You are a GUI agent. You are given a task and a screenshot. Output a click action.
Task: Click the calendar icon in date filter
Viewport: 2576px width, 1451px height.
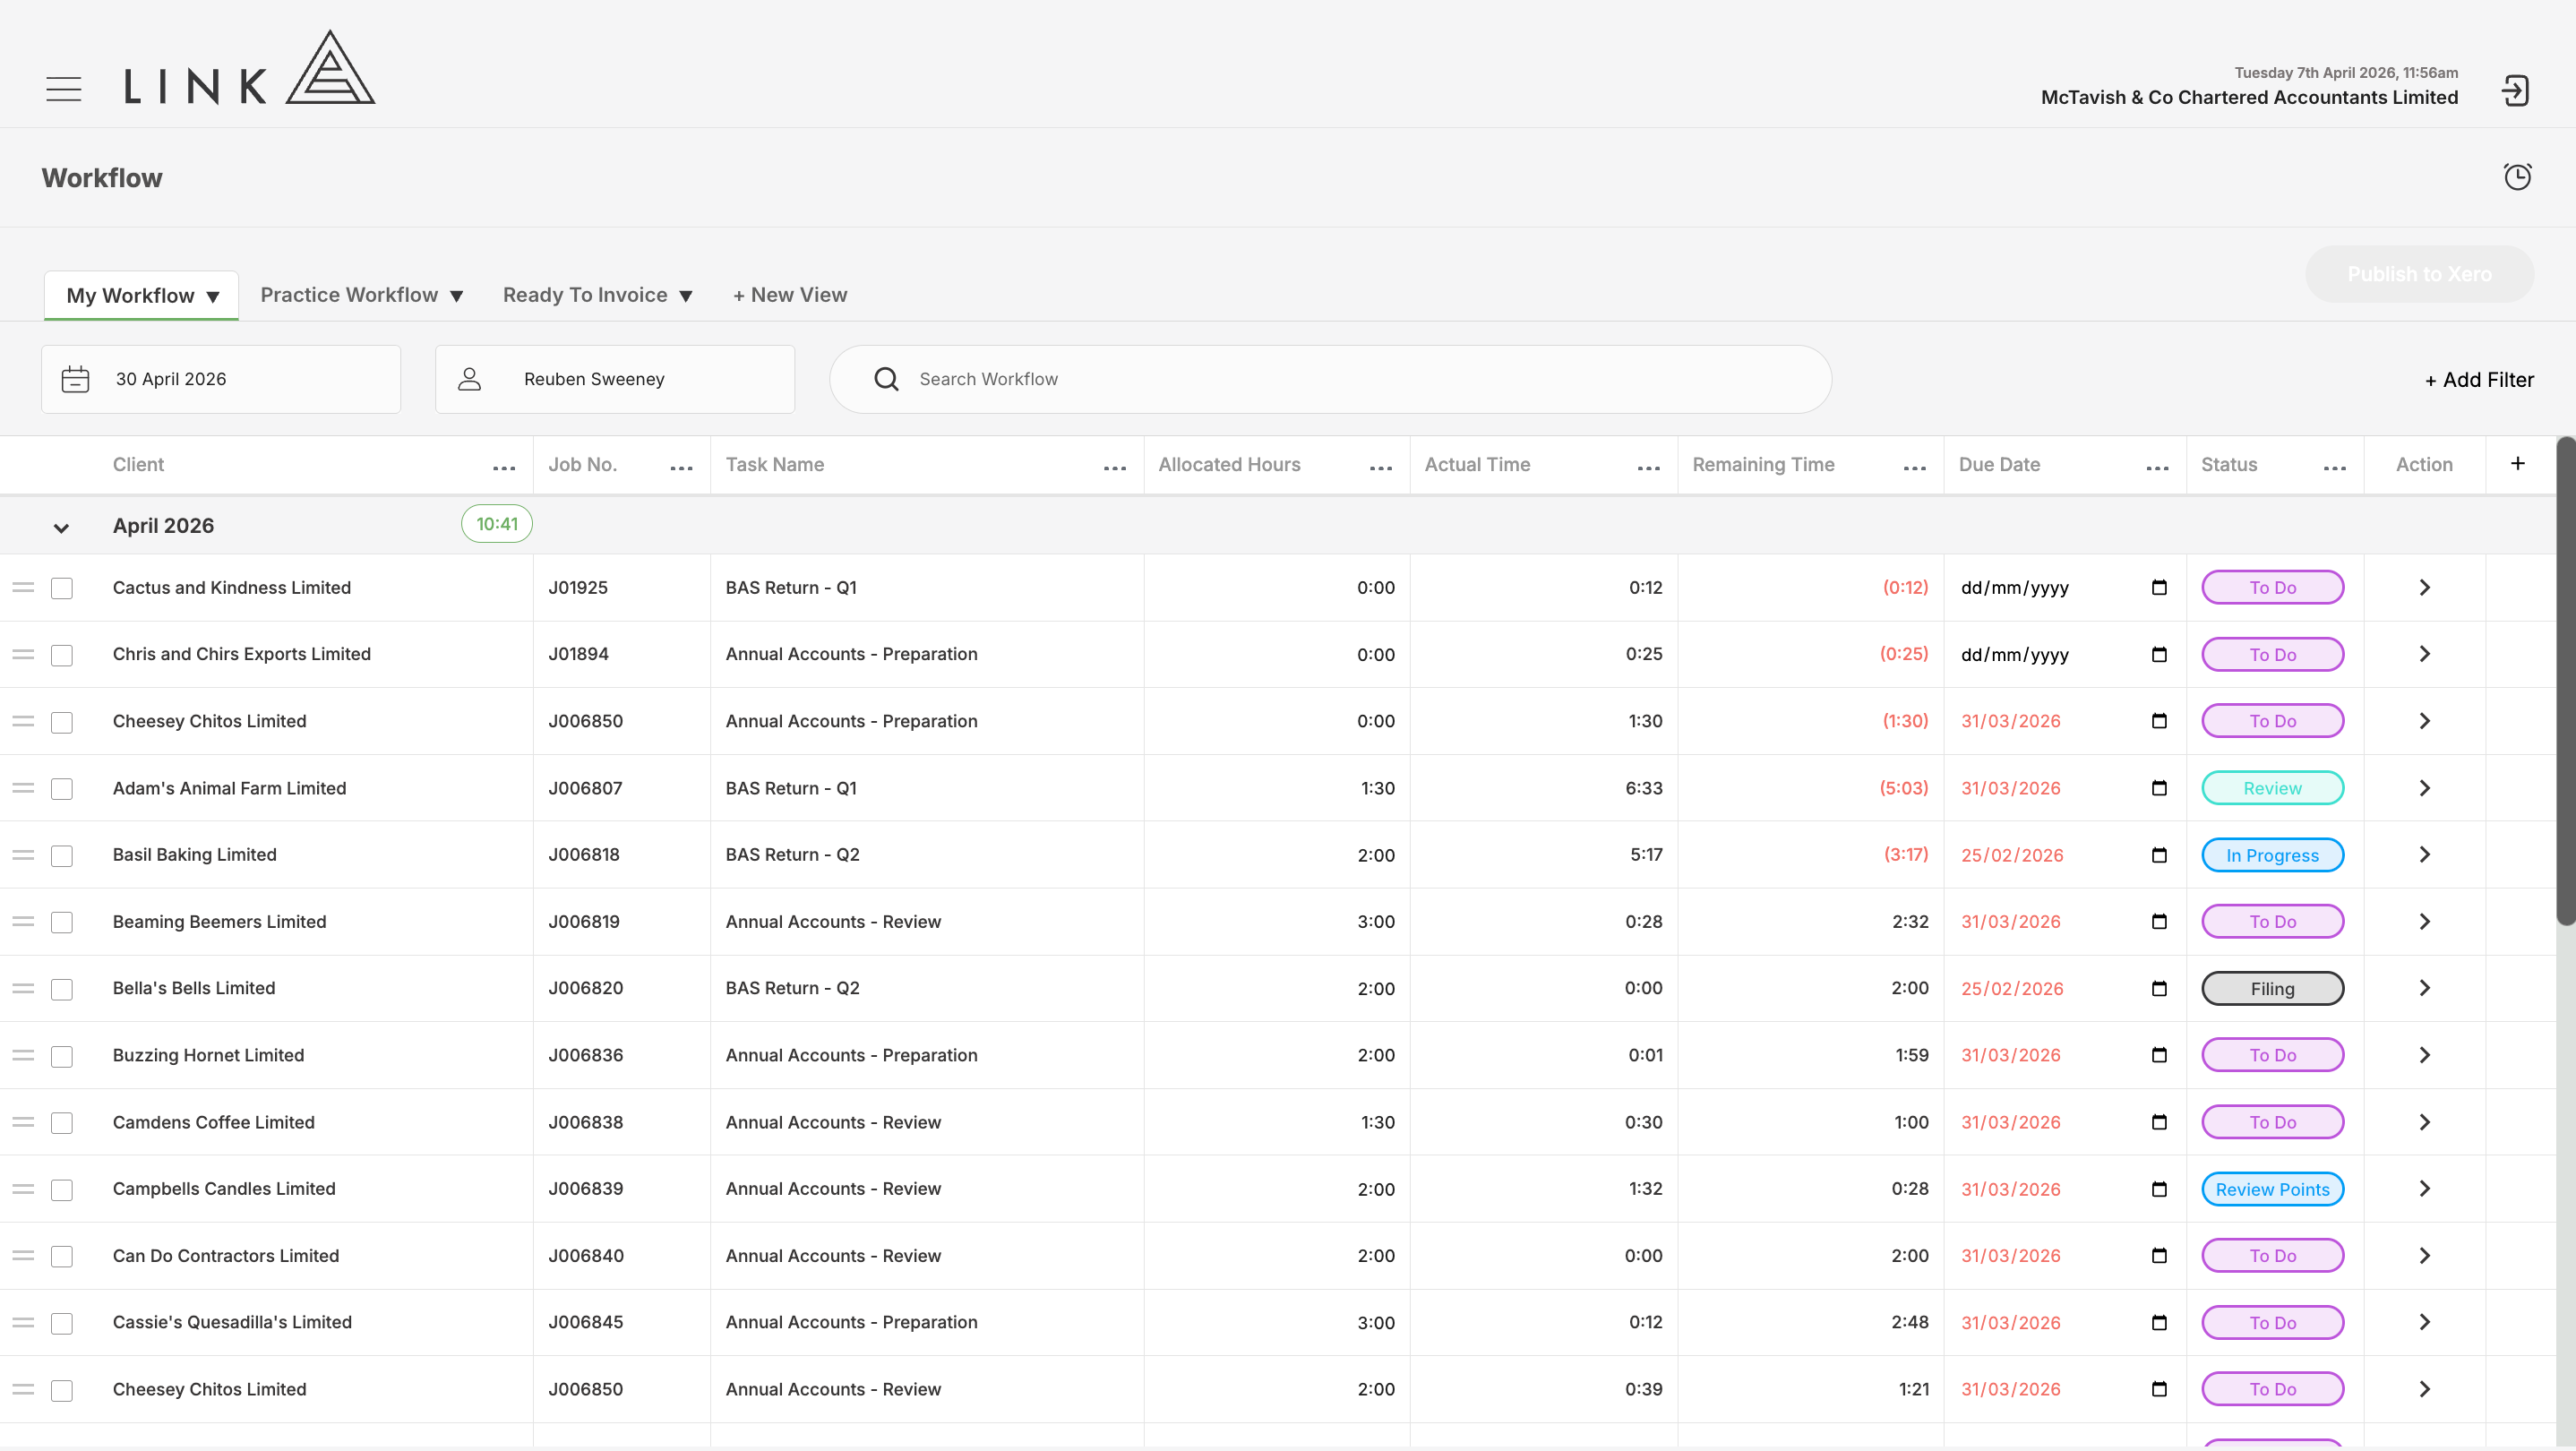(75, 379)
